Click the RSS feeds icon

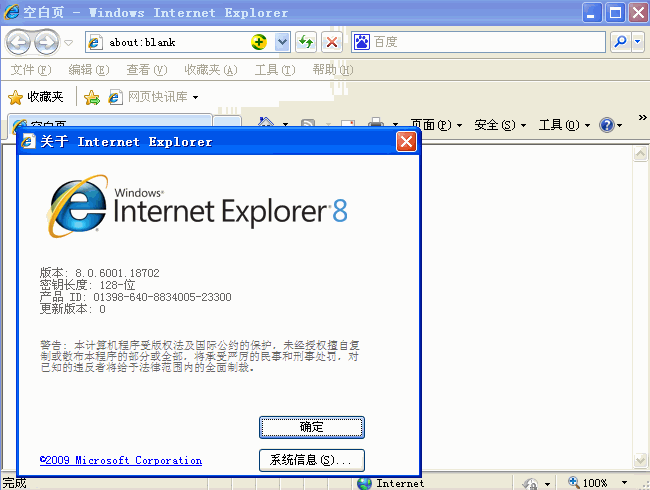coord(308,123)
